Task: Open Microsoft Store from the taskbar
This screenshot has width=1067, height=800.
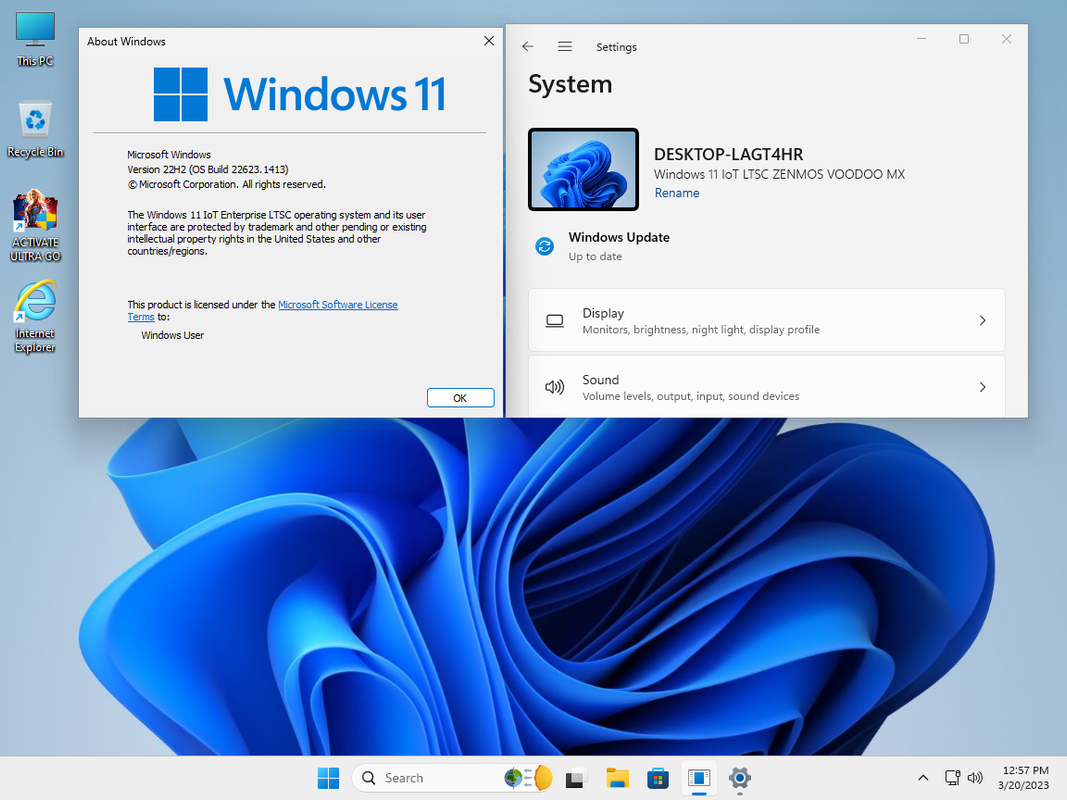Action: click(x=657, y=778)
